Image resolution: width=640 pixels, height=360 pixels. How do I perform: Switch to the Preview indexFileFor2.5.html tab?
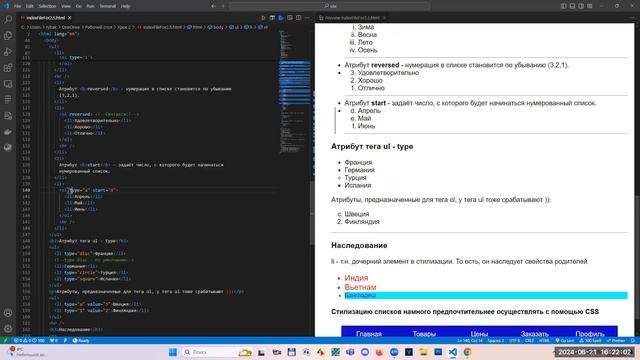352,18
